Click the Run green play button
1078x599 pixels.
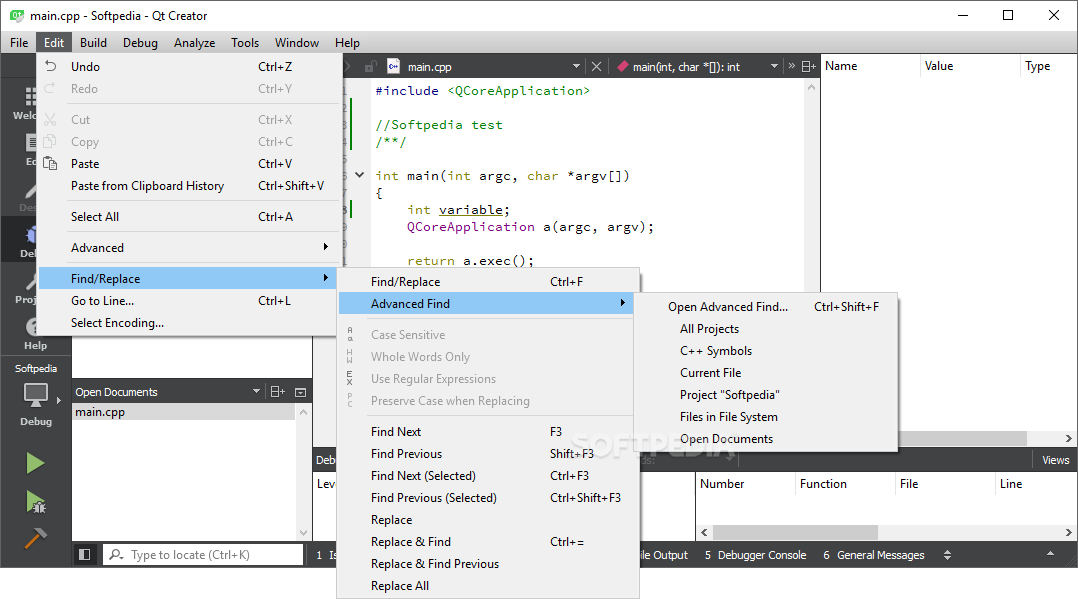coord(35,463)
